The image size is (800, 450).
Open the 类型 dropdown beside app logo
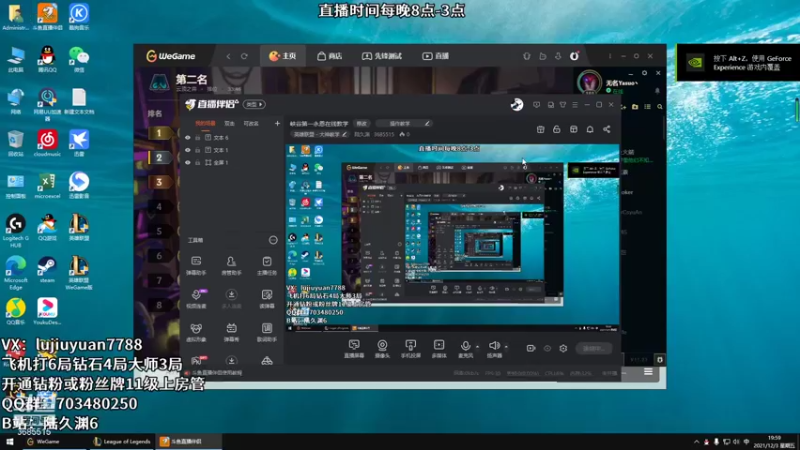click(x=254, y=105)
